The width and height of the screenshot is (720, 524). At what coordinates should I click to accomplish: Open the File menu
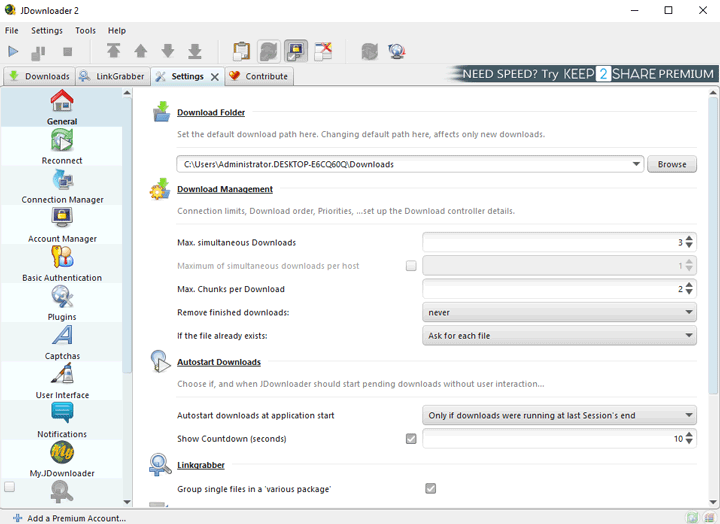[x=11, y=31]
